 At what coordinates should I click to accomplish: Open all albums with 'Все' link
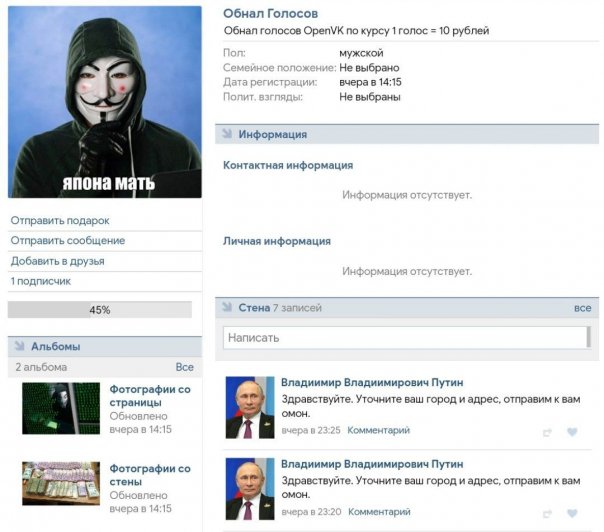(x=185, y=367)
